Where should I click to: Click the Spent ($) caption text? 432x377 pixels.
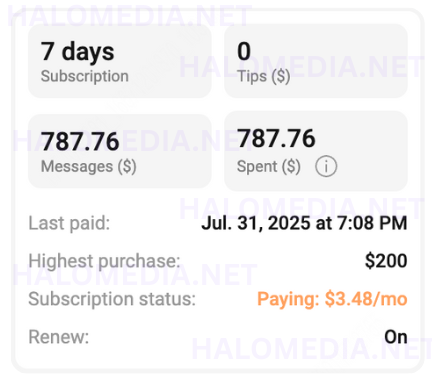pos(269,166)
